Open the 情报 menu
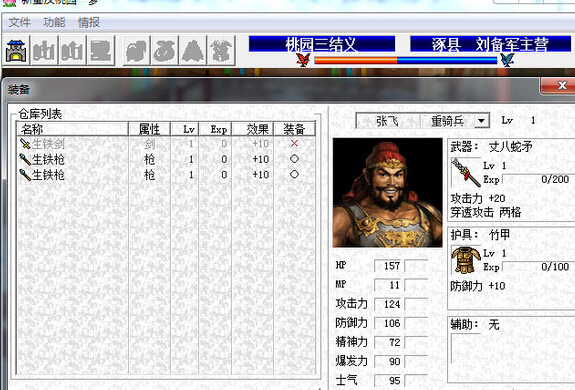The image size is (575, 390). click(88, 22)
